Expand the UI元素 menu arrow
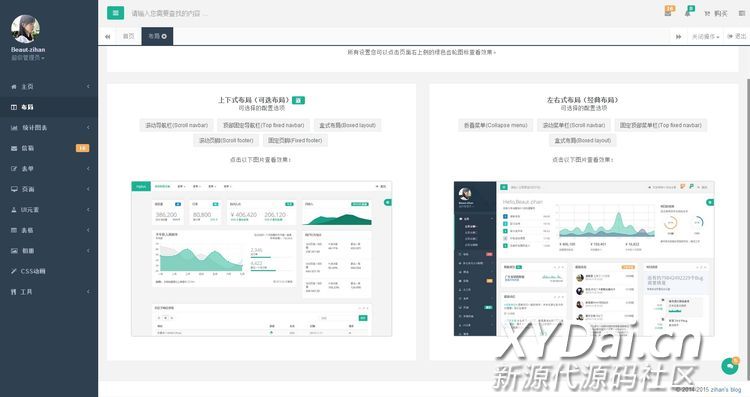The width and height of the screenshot is (750, 397). 88,210
